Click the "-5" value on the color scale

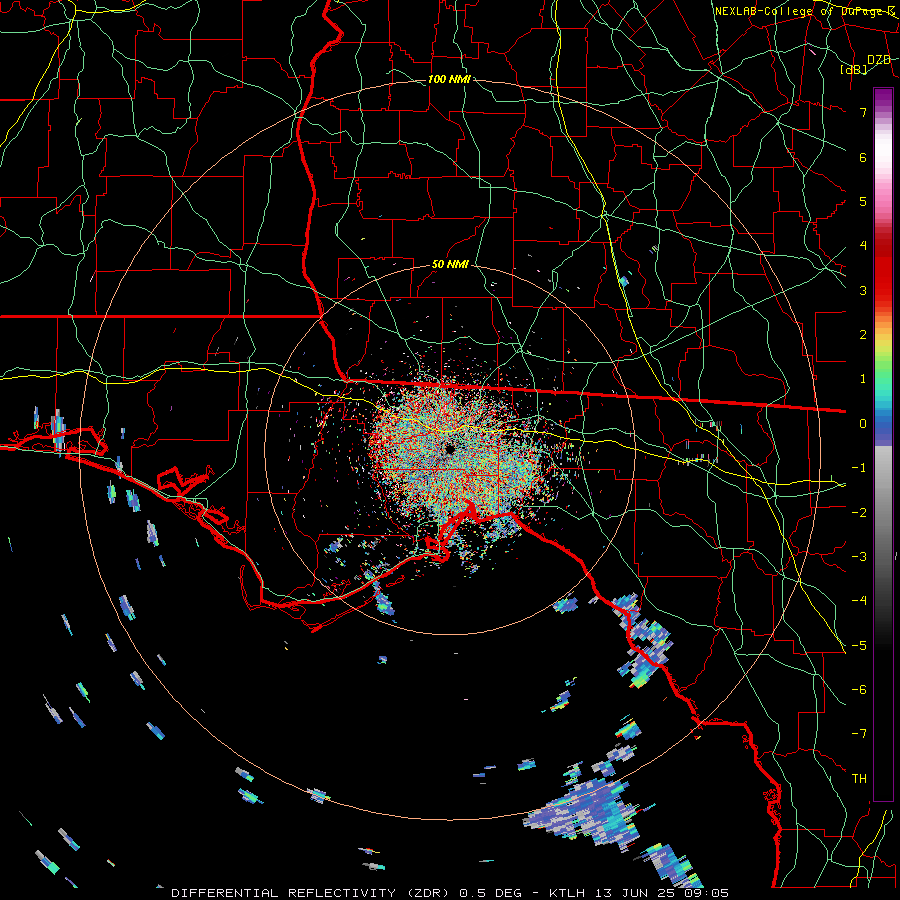pyautogui.click(x=859, y=646)
